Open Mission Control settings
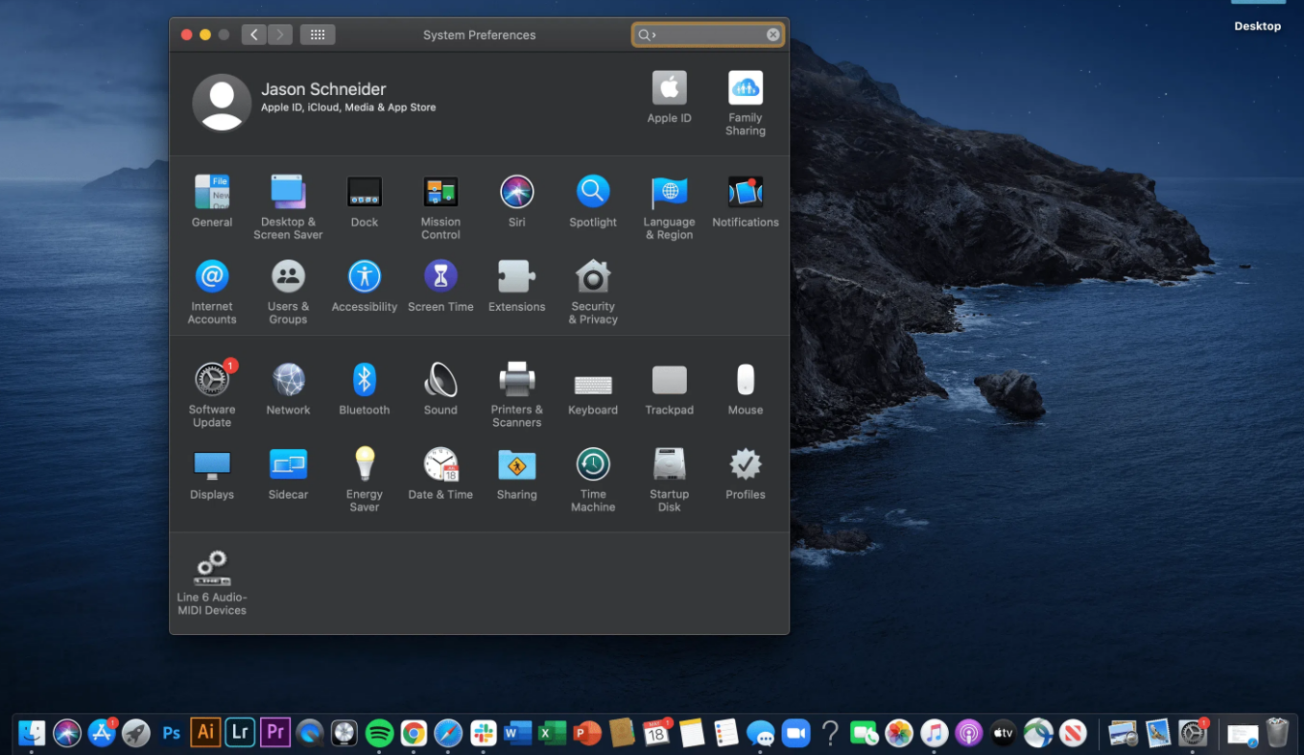The width and height of the screenshot is (1304, 755). coord(440,192)
